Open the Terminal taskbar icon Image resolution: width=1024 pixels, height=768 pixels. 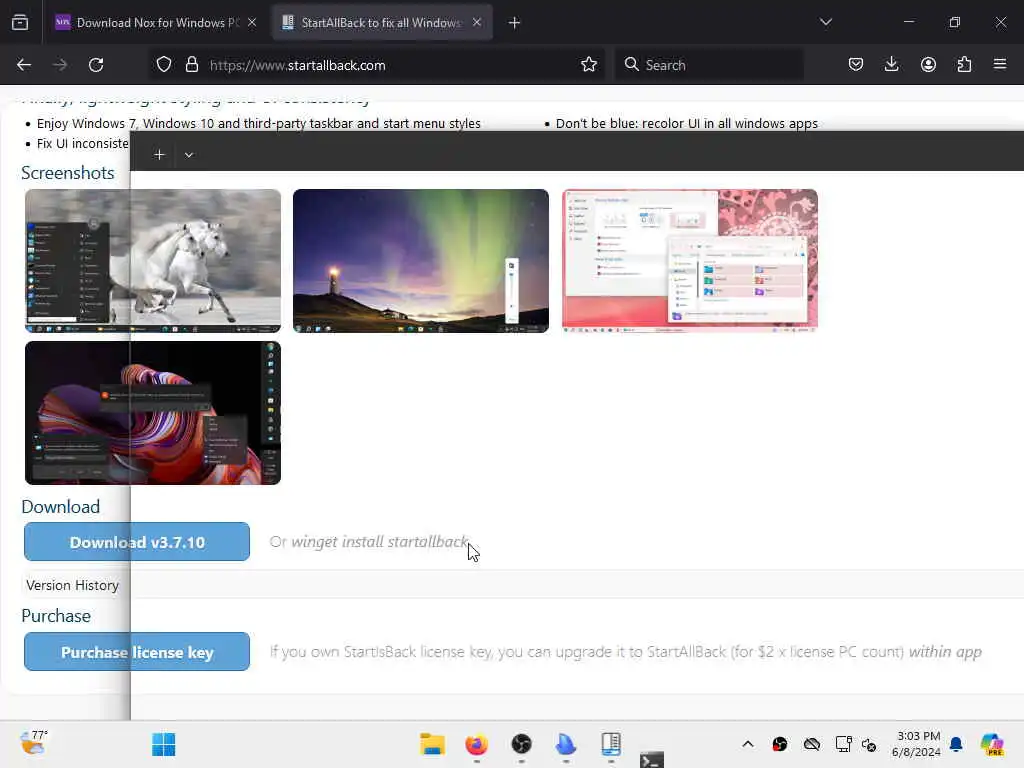tap(651, 760)
